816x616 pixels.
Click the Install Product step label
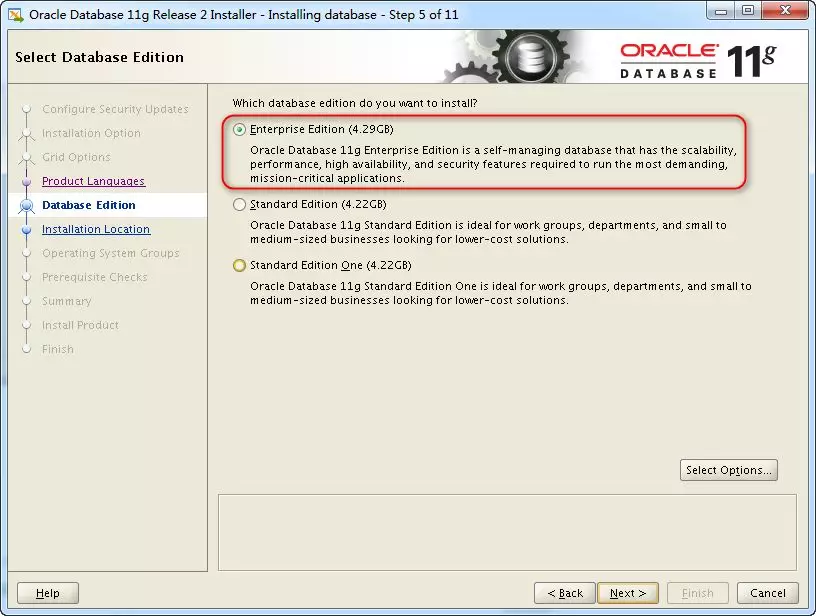[80, 325]
